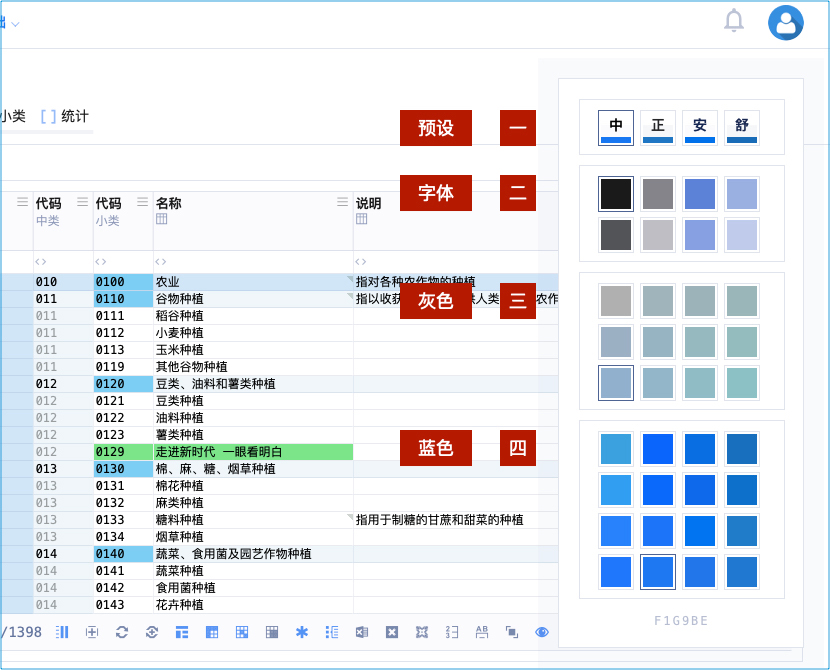Click the refresh icon in the bottom toolbar
The width and height of the screenshot is (830, 670).
pos(121,632)
